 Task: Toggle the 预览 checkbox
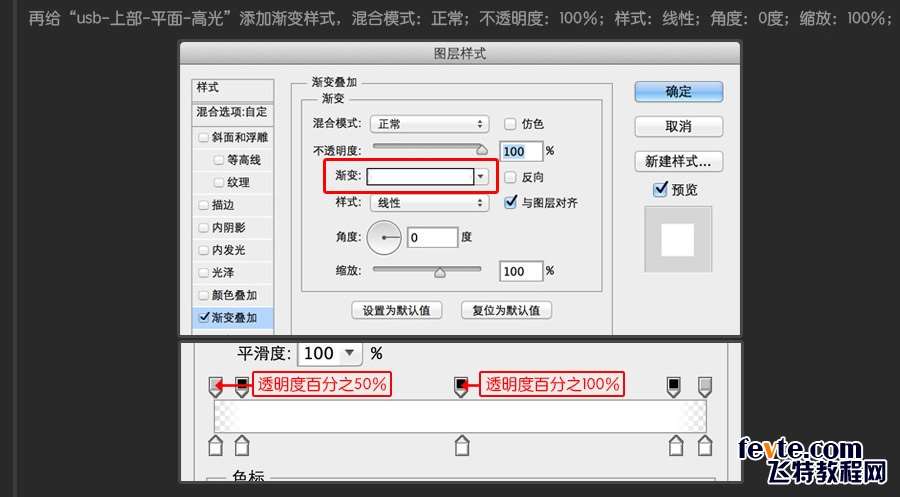click(660, 189)
